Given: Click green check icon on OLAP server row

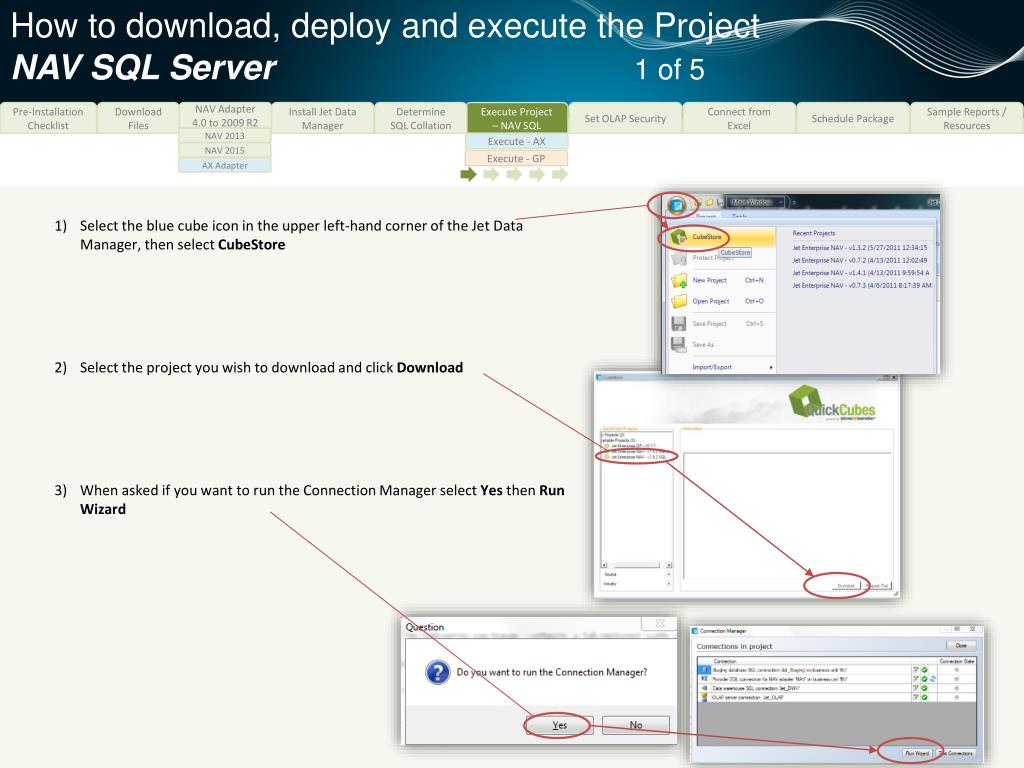Looking at the screenshot, I should coord(925,697).
